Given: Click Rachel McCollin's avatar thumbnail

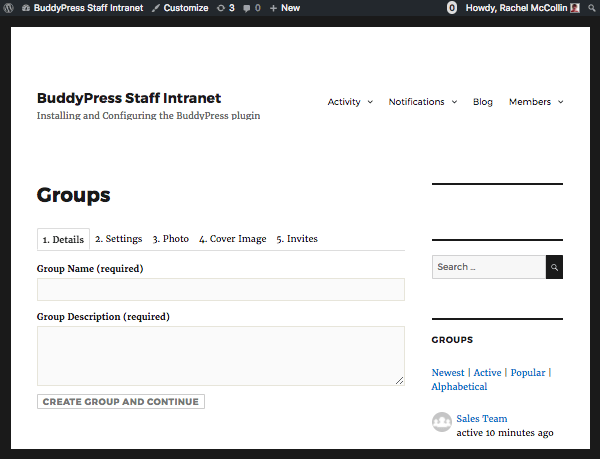Looking at the screenshot, I should click(575, 8).
